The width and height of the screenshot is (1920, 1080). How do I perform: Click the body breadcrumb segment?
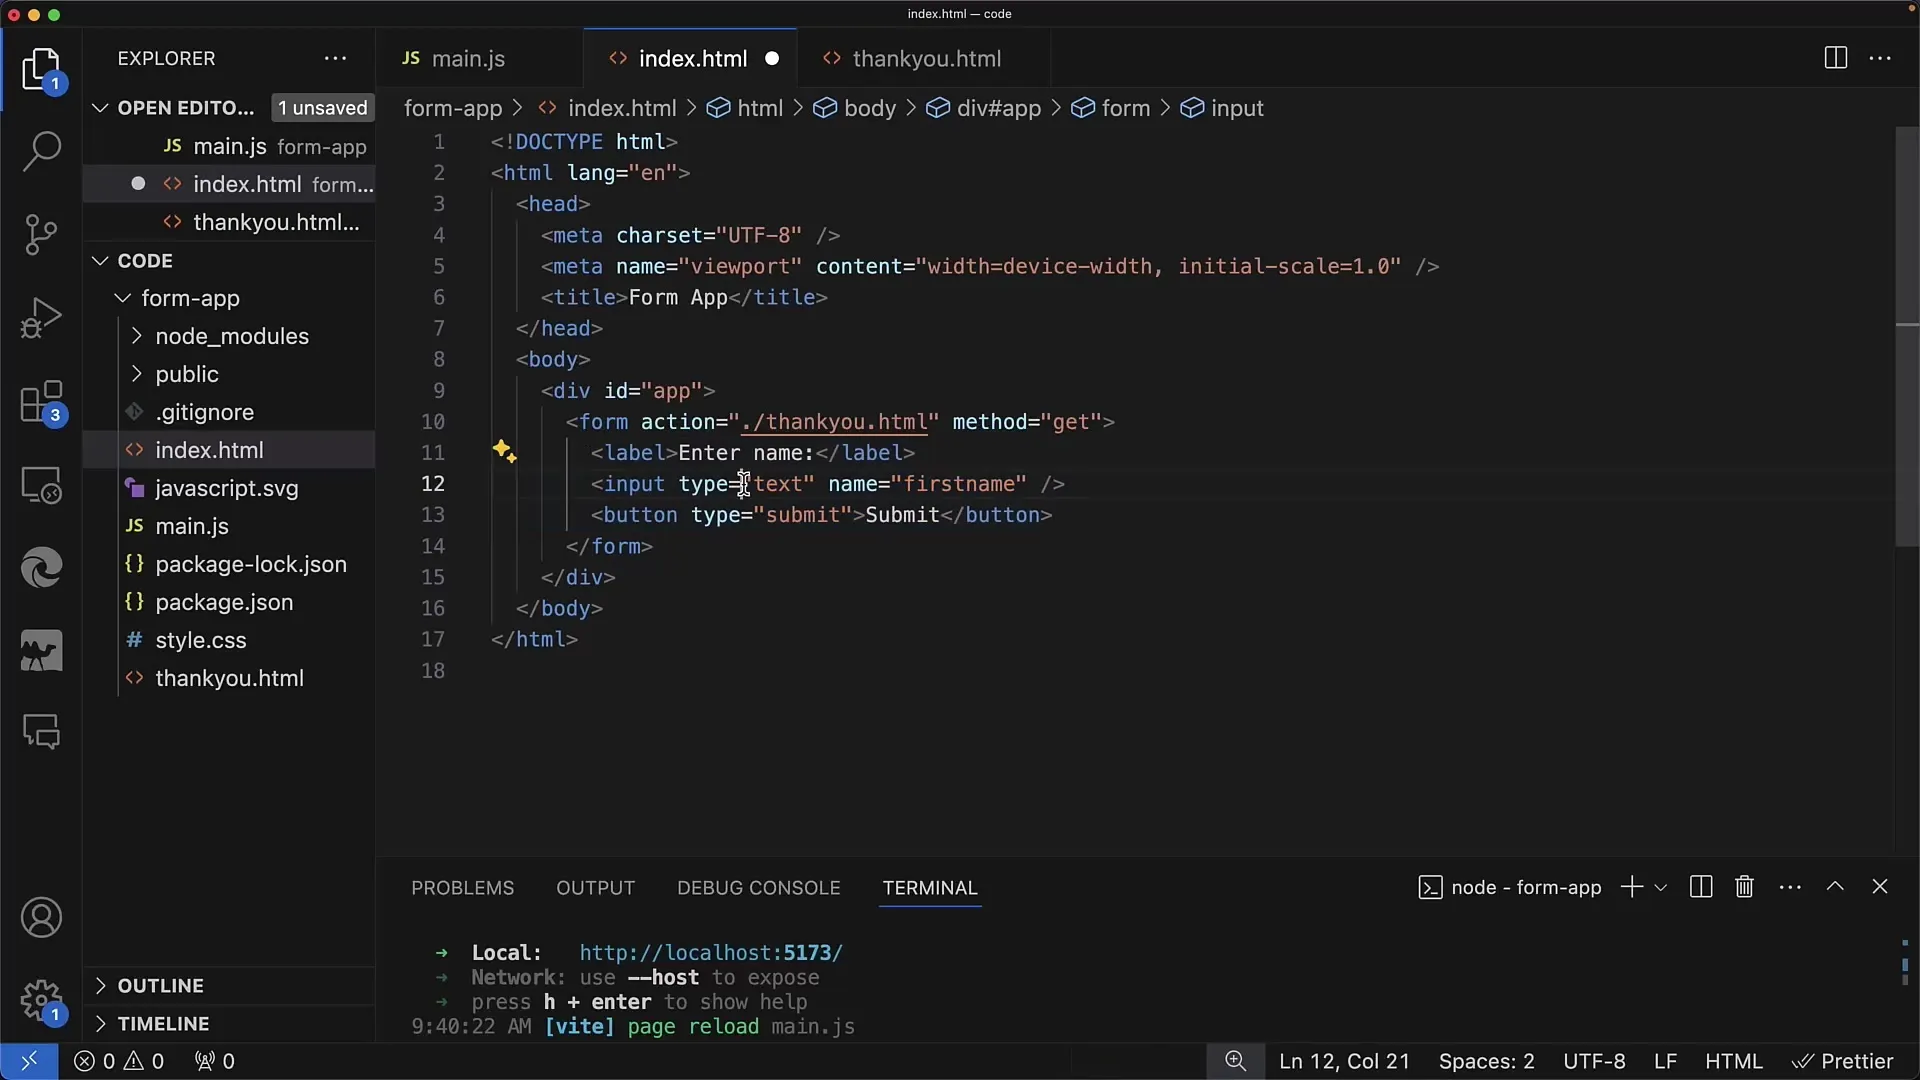pos(856,108)
